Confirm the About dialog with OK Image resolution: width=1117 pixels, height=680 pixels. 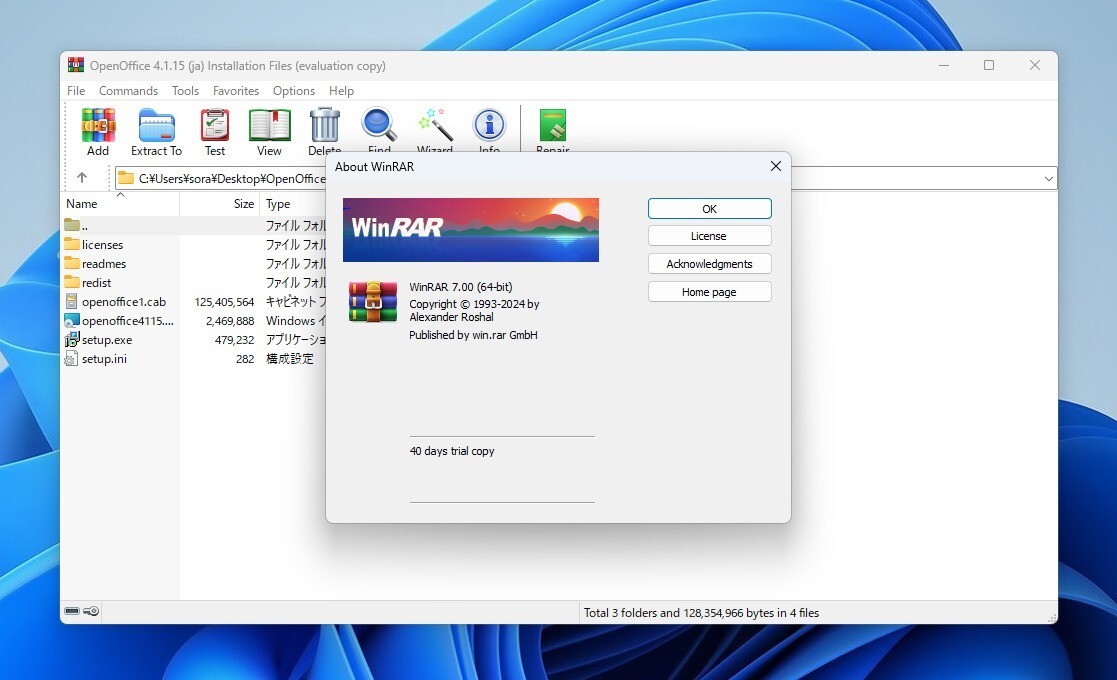(x=709, y=208)
